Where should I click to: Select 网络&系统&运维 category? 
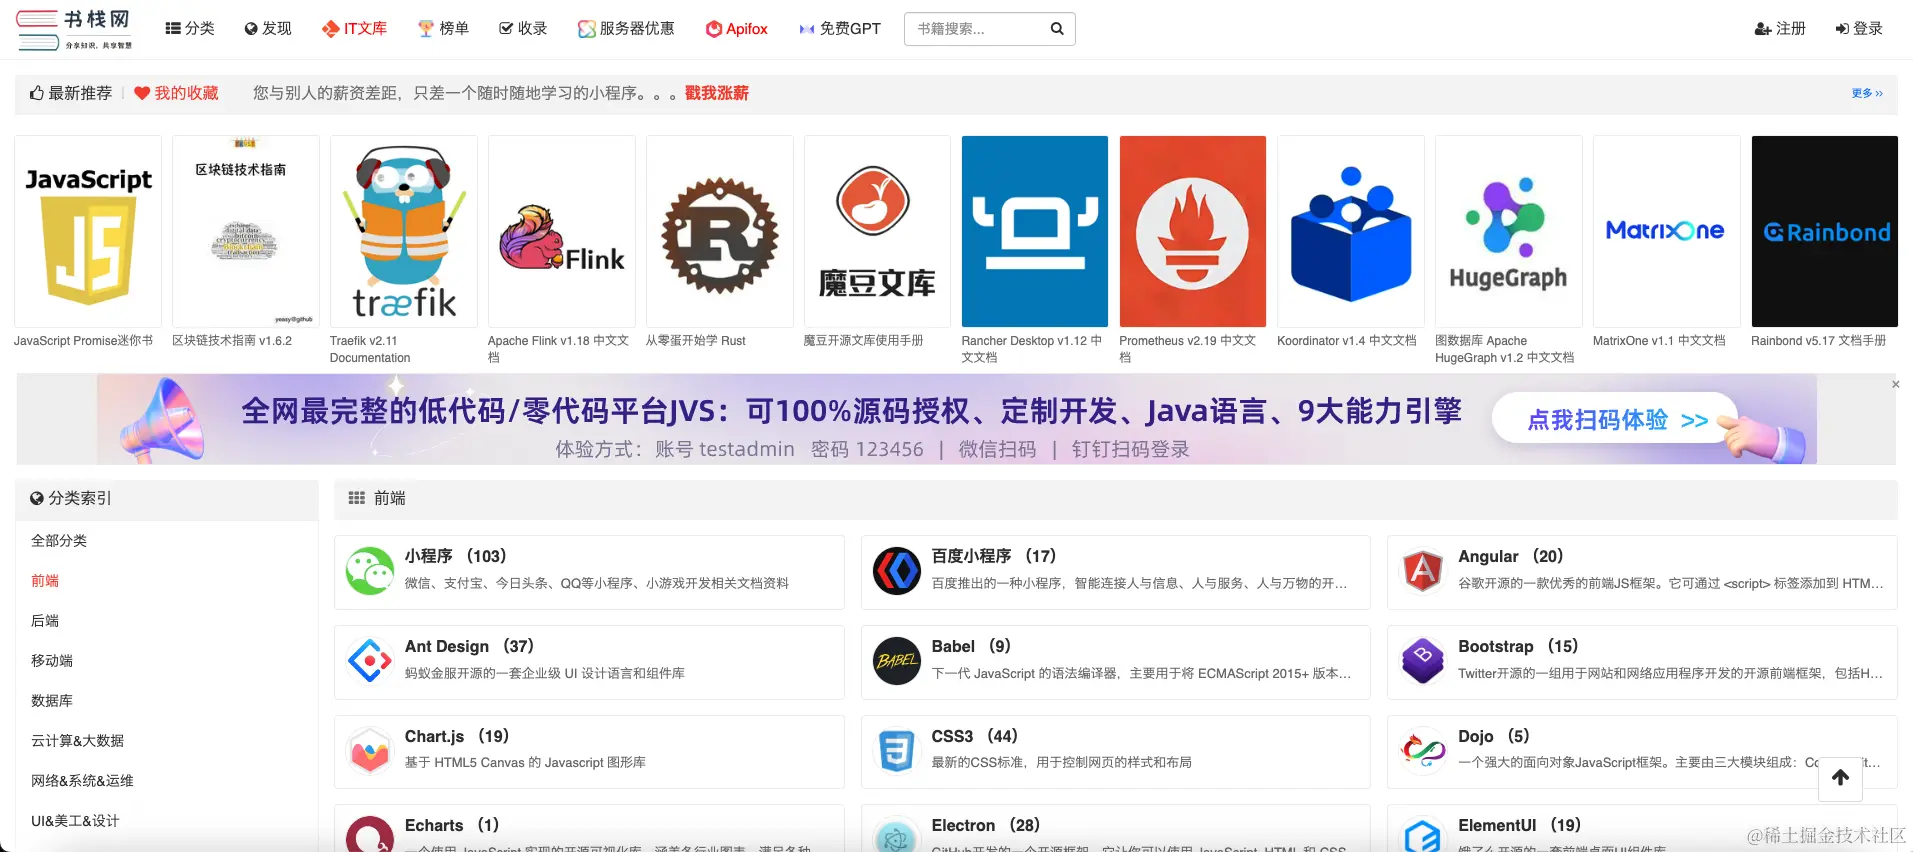click(x=82, y=780)
